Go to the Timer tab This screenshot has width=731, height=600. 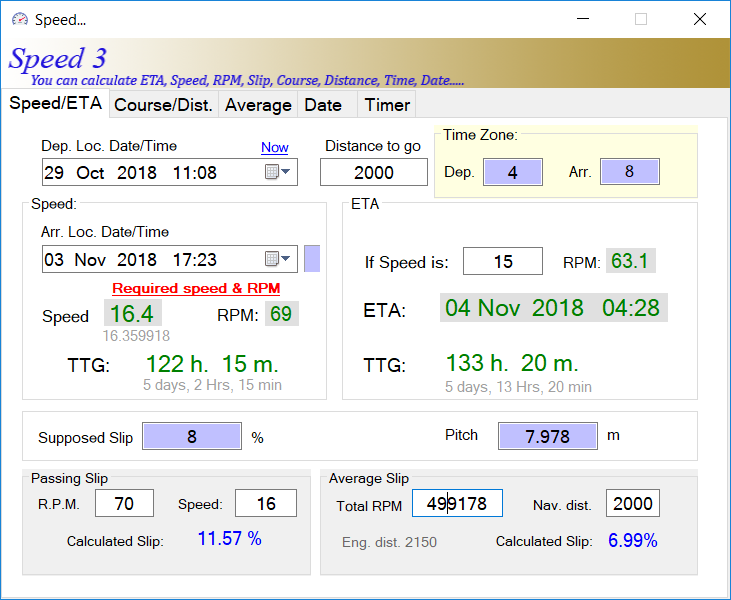coord(387,105)
